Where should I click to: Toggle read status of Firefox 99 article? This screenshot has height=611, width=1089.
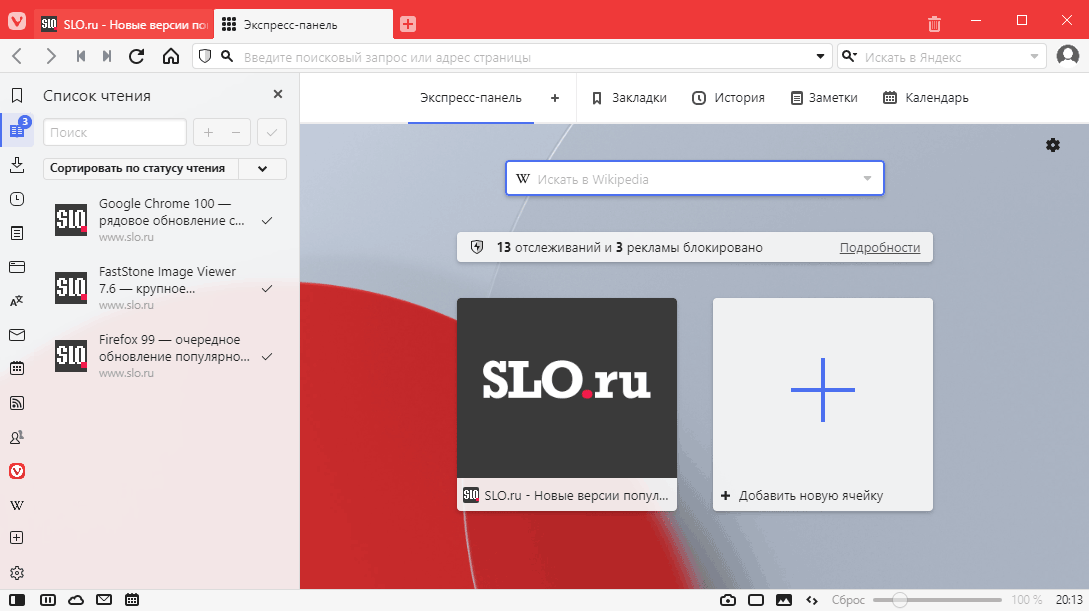point(267,357)
